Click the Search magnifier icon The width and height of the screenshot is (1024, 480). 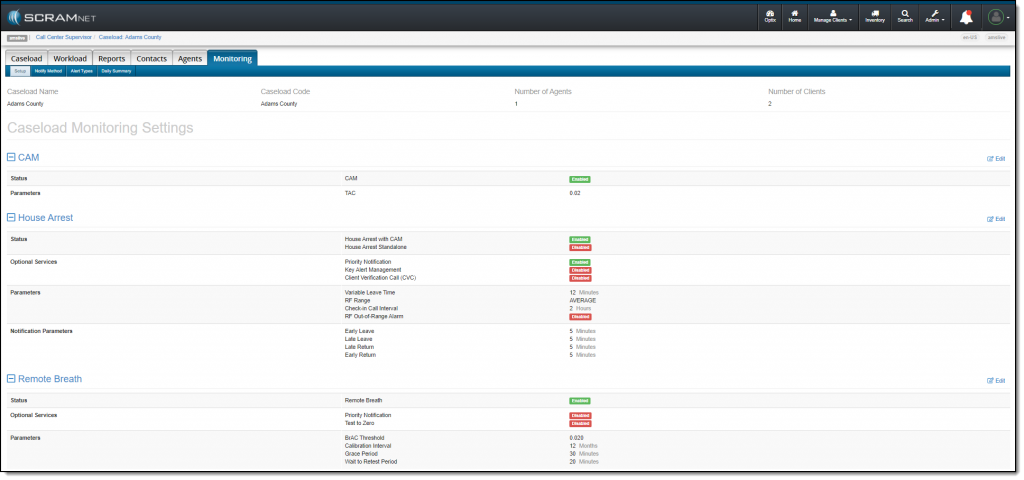[x=904, y=16]
